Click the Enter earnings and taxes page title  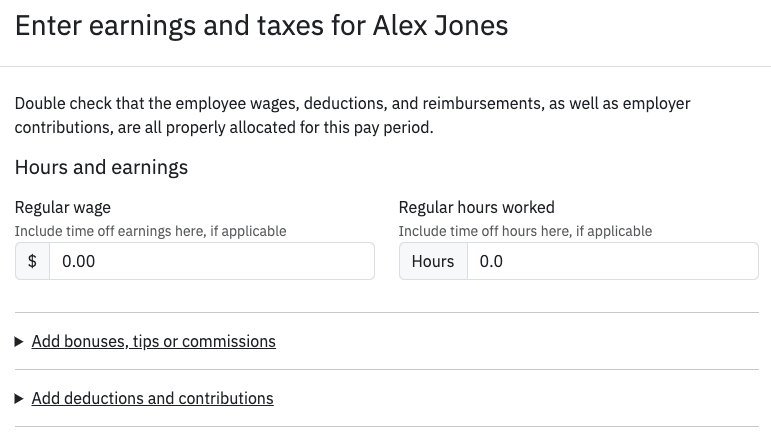(x=261, y=26)
